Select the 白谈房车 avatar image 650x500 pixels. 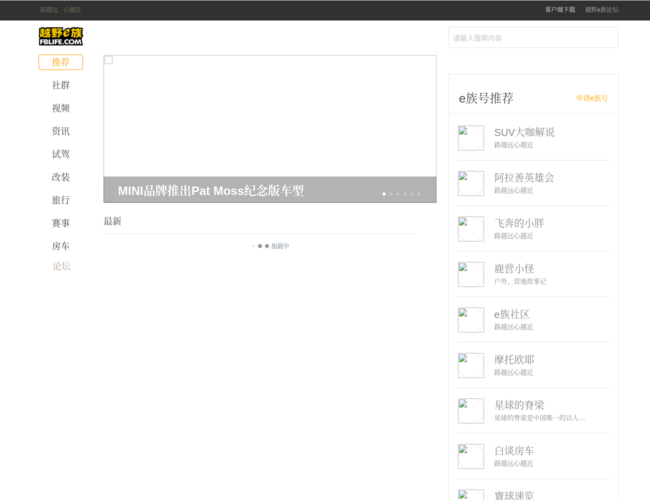(471, 456)
